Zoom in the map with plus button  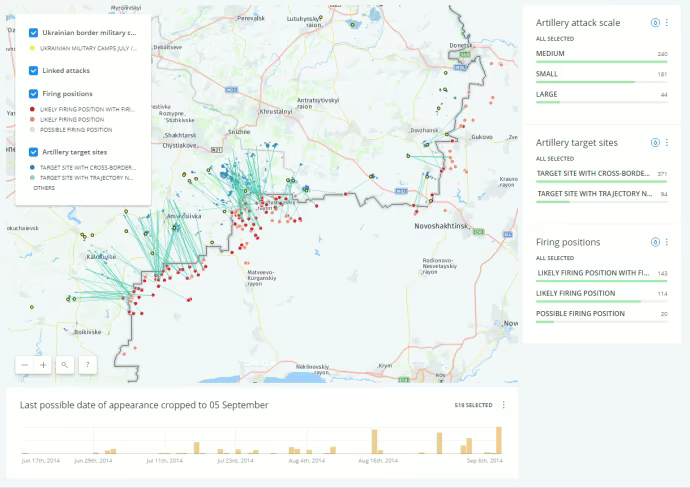click(x=43, y=365)
